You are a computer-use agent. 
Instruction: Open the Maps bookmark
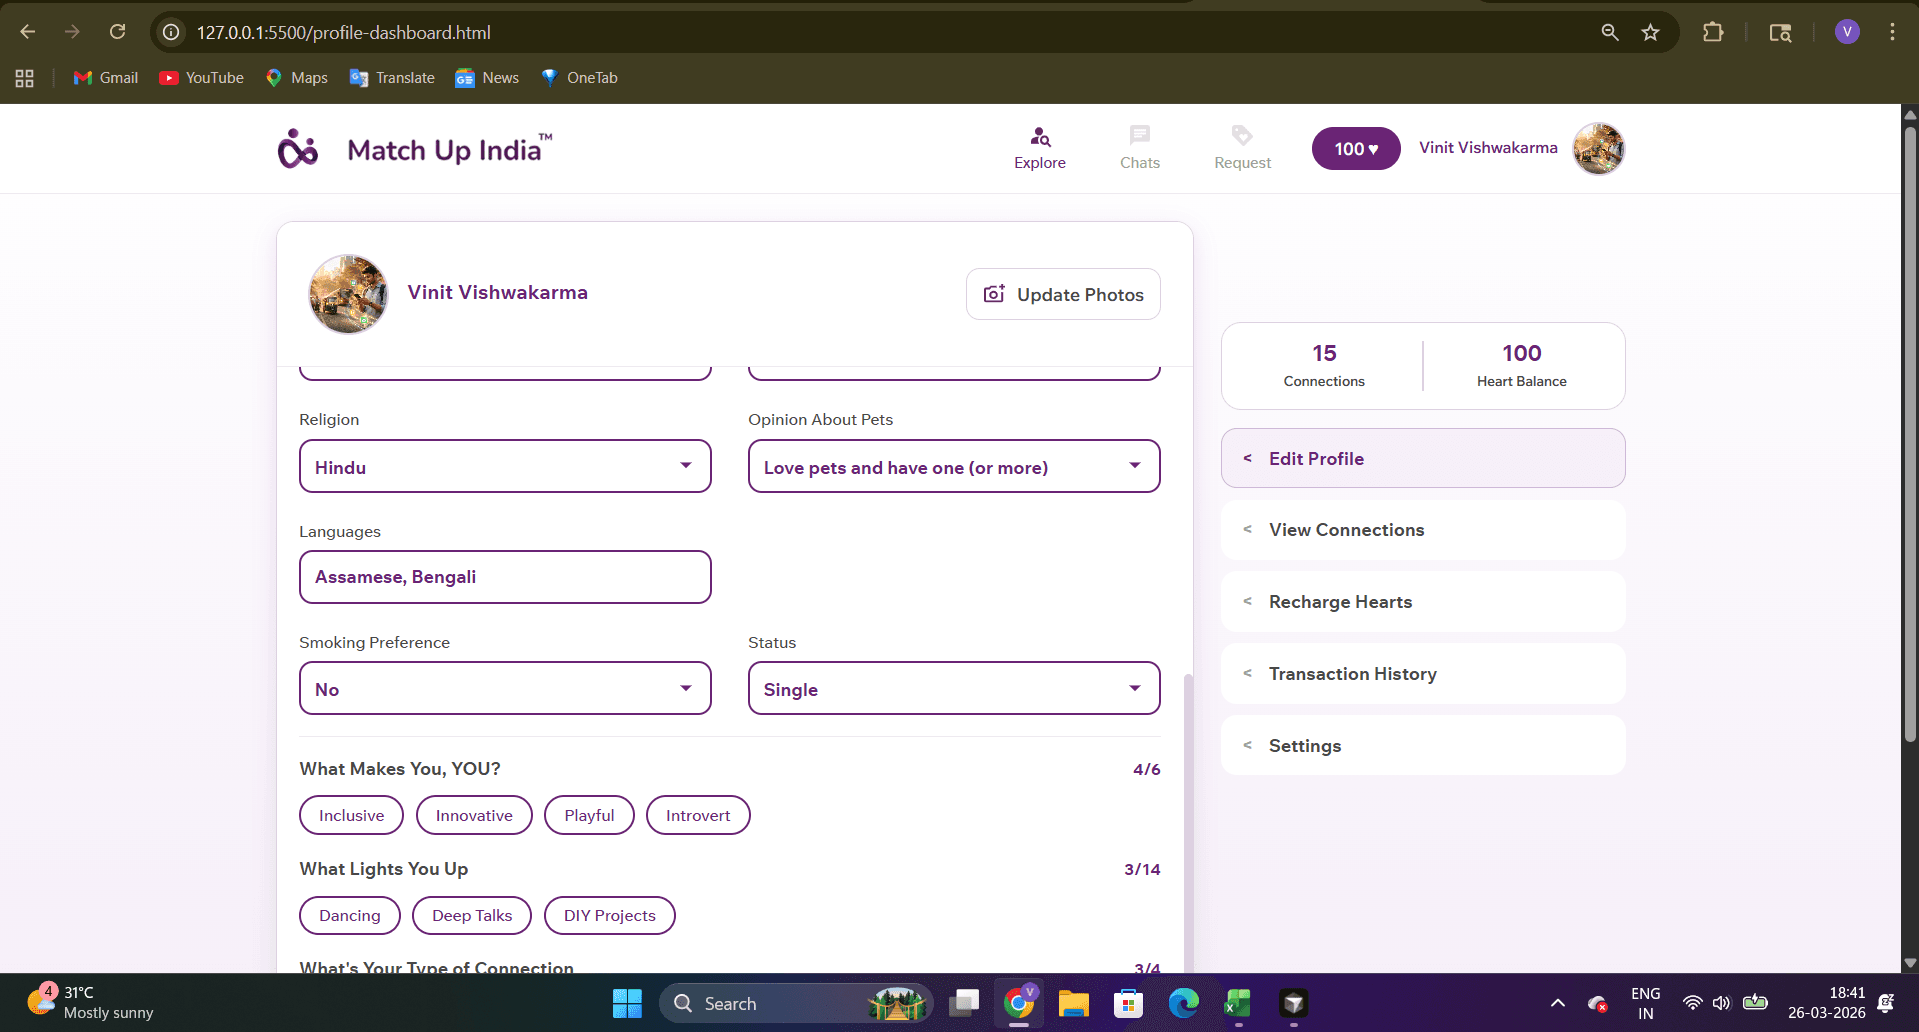(x=297, y=78)
